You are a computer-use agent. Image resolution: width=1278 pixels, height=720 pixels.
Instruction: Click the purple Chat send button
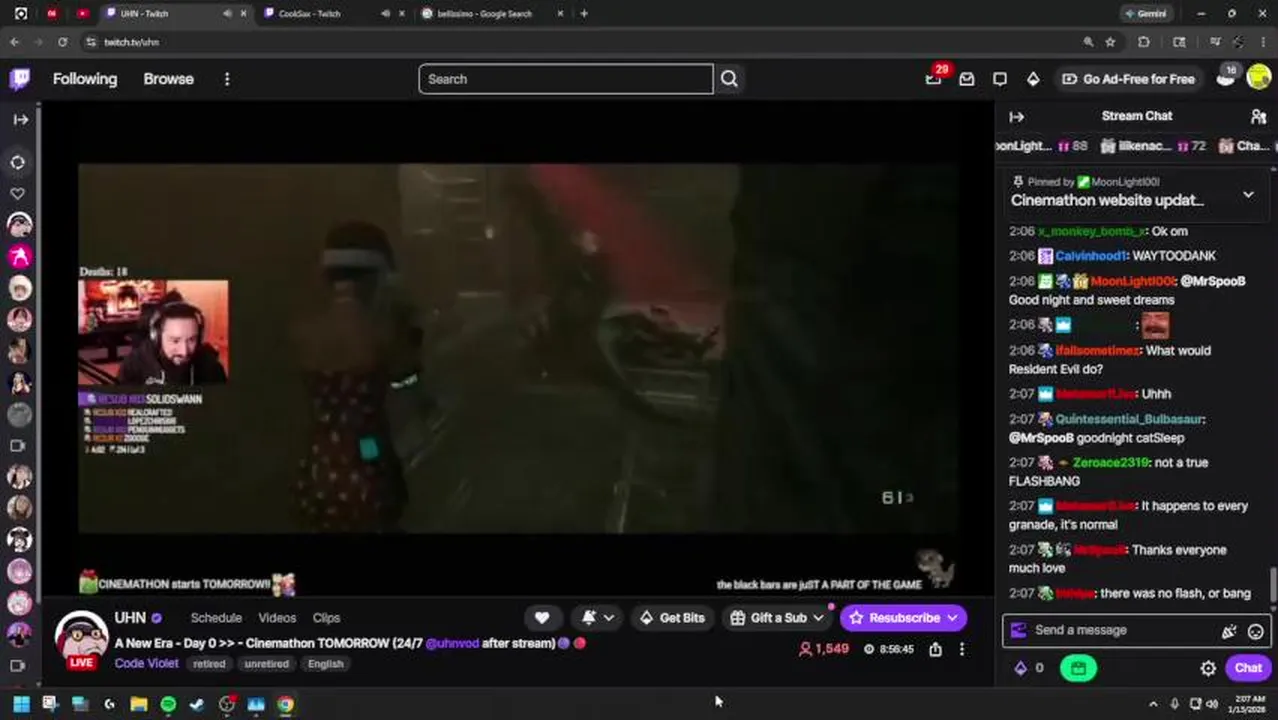(1248, 668)
